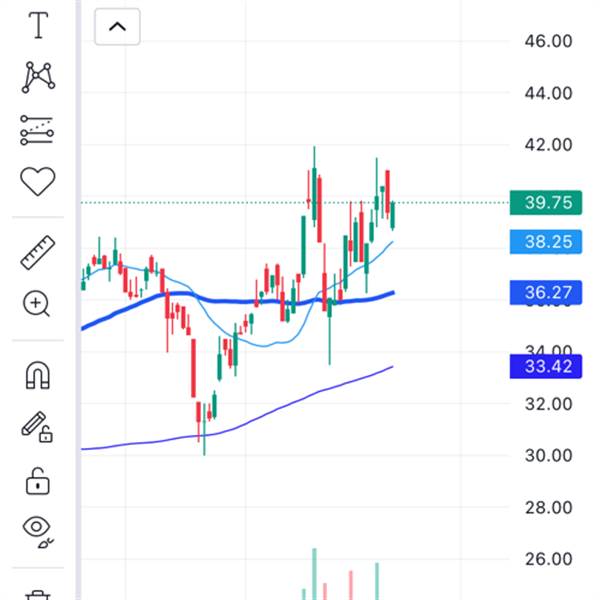600x600 pixels.
Task: Click the 30.00 price axis label
Action: pos(548,455)
